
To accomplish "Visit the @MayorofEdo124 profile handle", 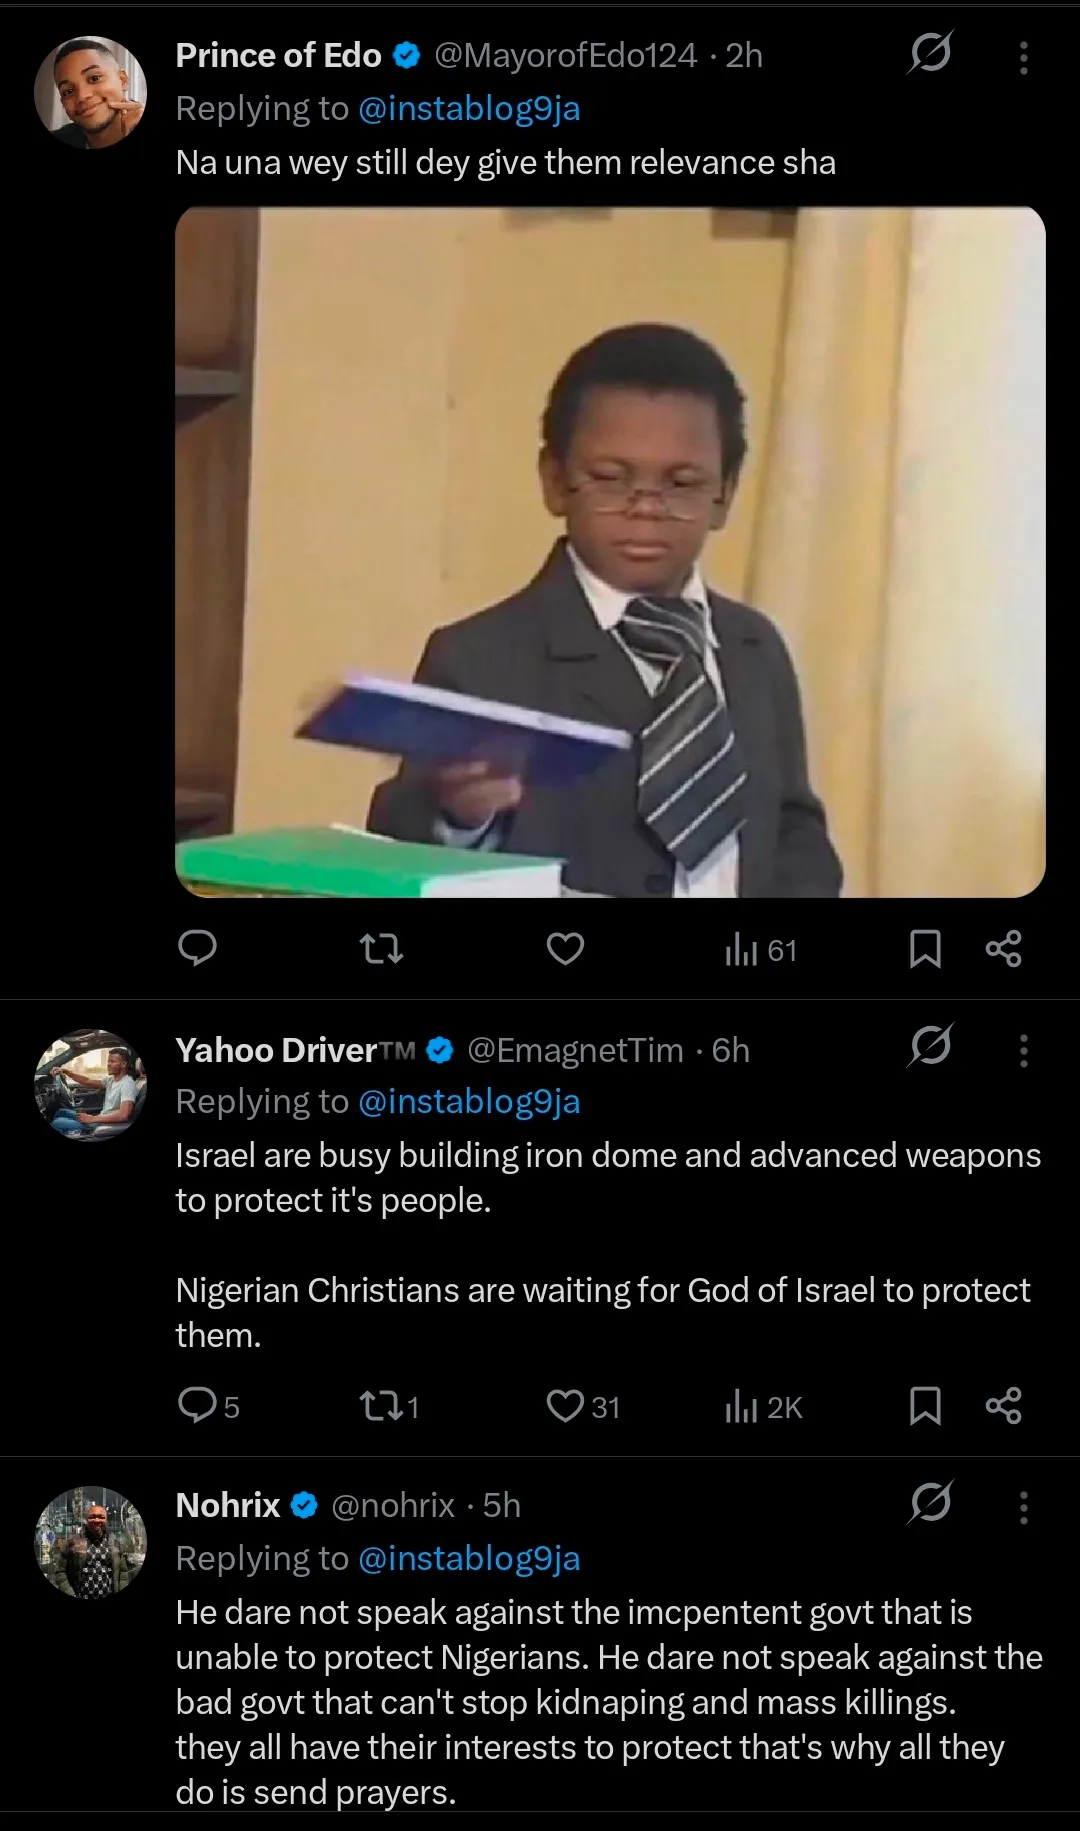I will [565, 56].
